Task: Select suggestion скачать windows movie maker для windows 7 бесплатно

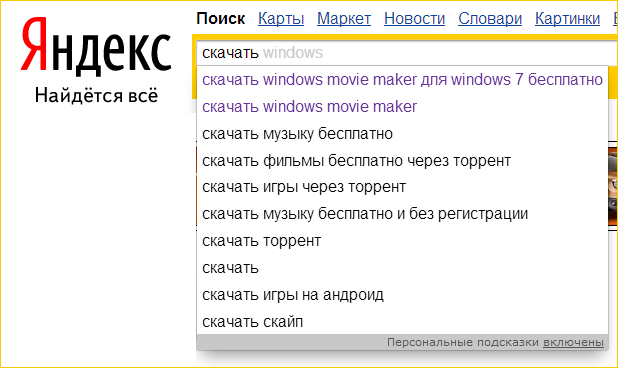Action: click(x=402, y=80)
